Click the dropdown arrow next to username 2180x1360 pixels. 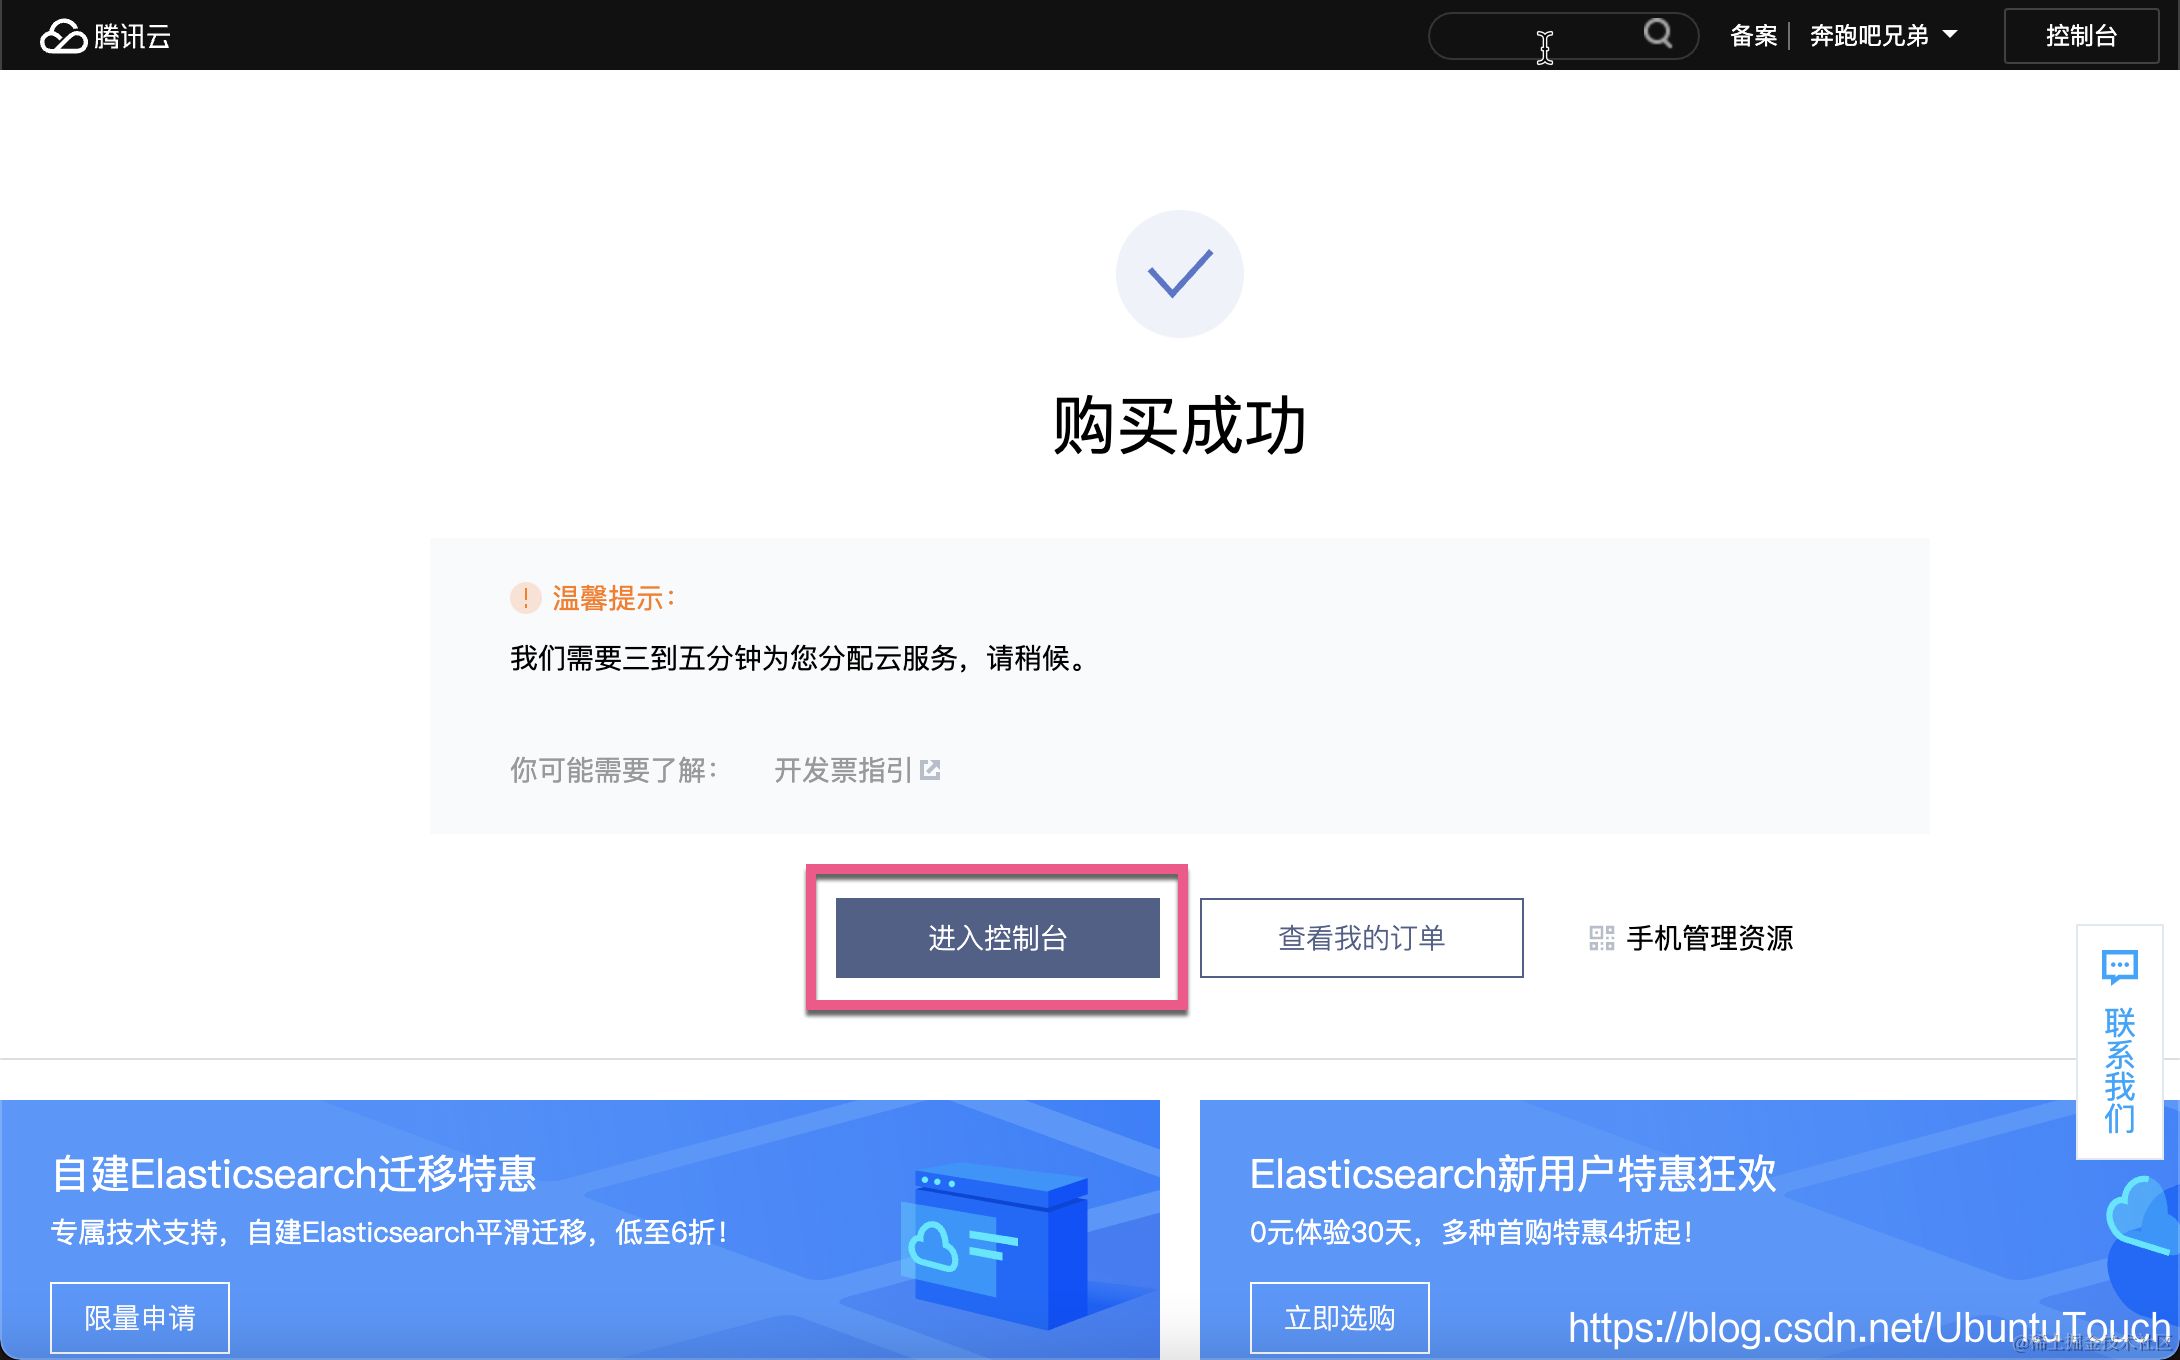coord(1950,35)
